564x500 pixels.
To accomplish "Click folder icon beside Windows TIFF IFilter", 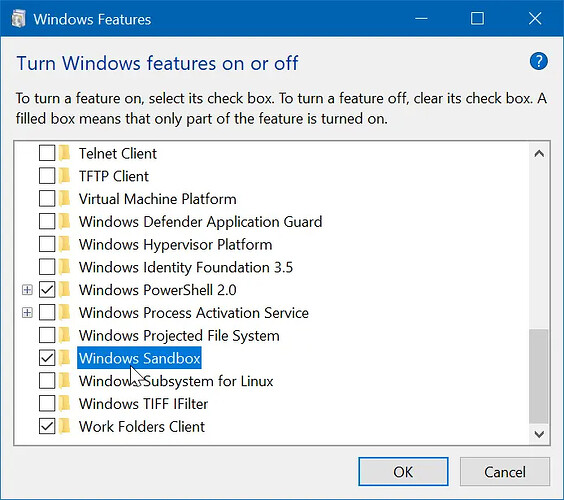I will [65, 403].
